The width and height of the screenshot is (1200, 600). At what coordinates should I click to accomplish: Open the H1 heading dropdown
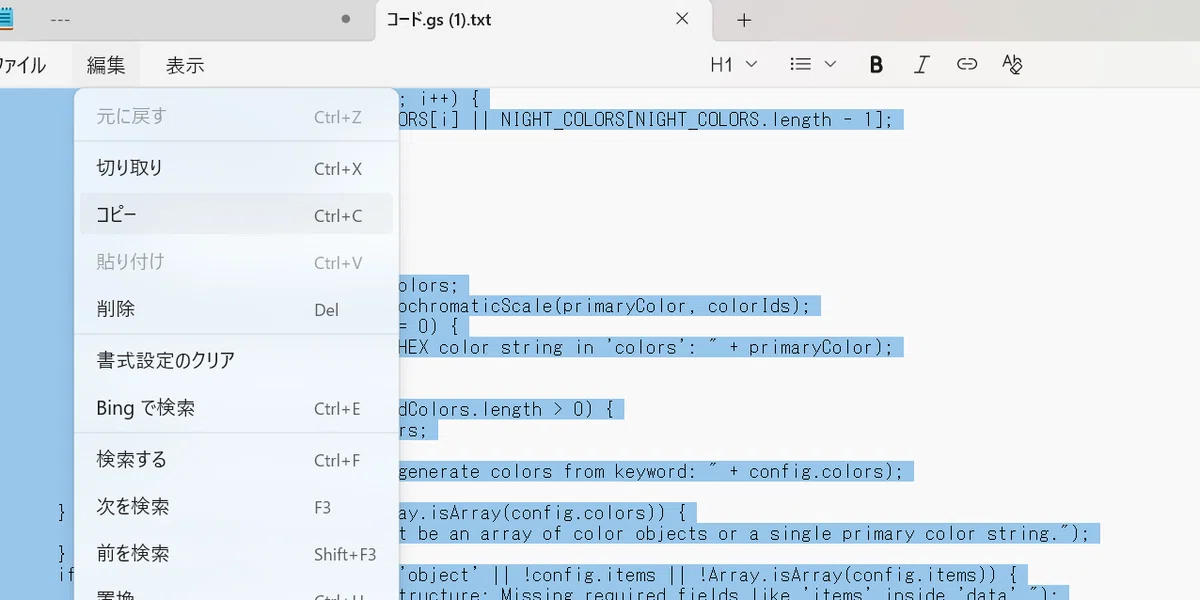pyautogui.click(x=734, y=65)
